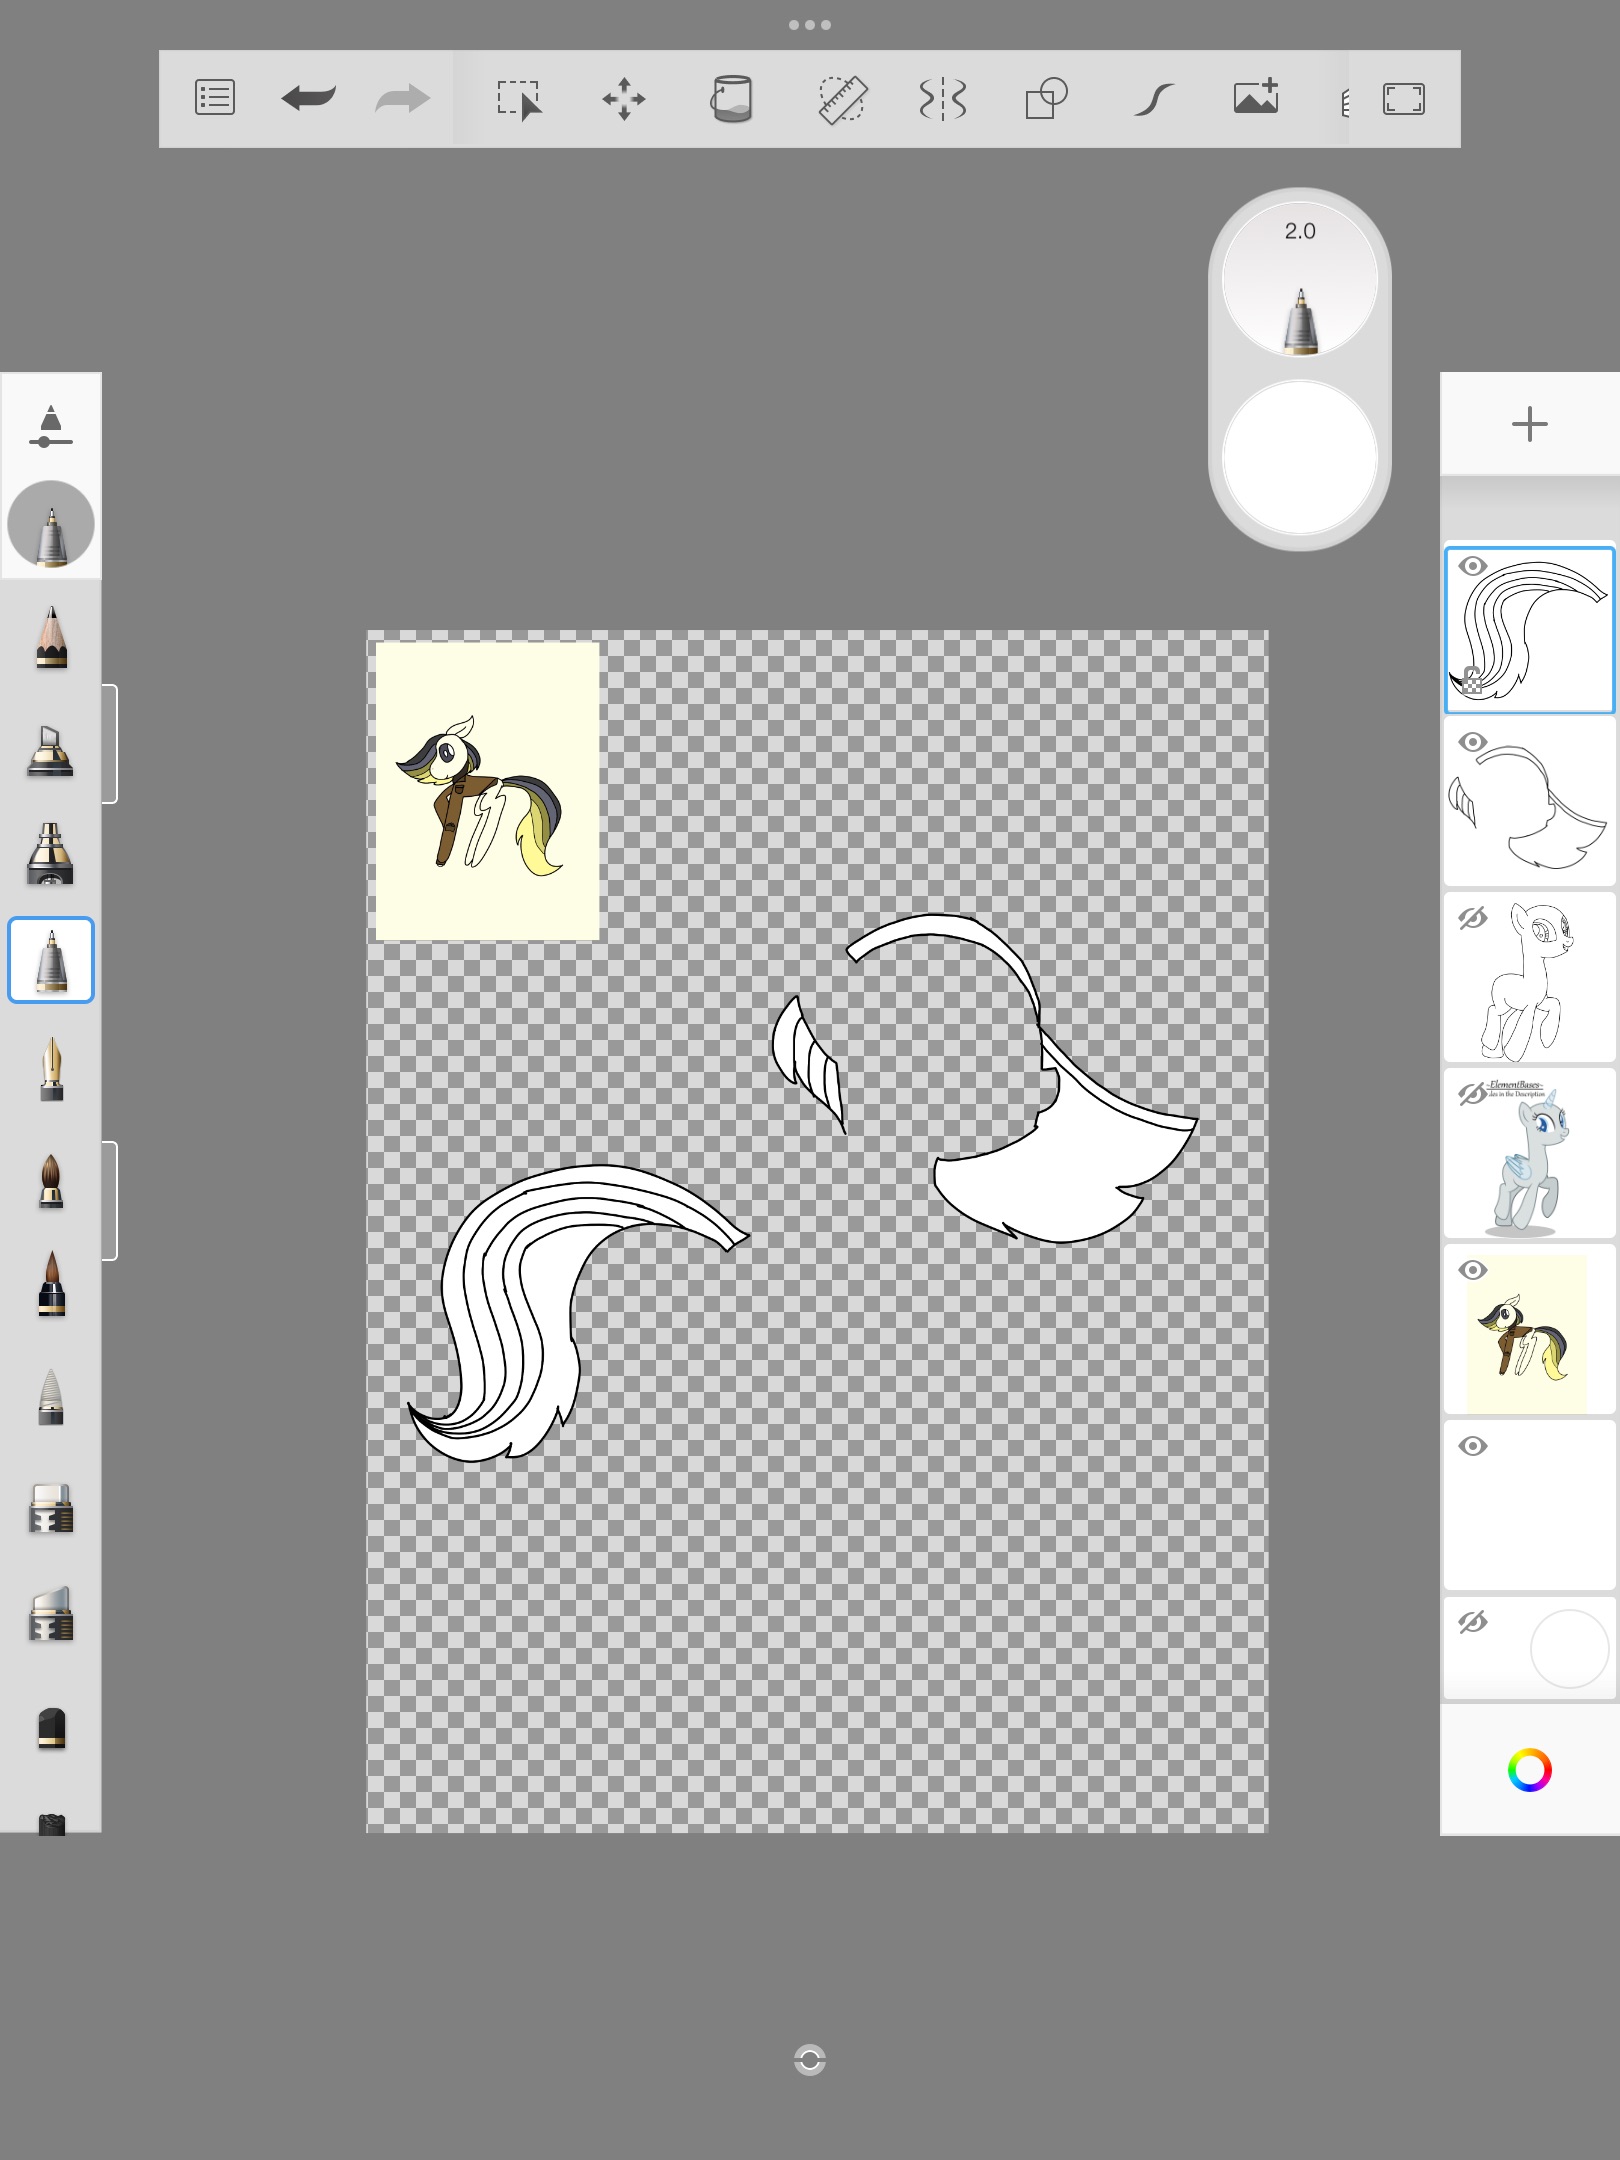Turn on Predictive Stroke curve tool
The width and height of the screenshot is (1620, 2160).
point(1153,99)
